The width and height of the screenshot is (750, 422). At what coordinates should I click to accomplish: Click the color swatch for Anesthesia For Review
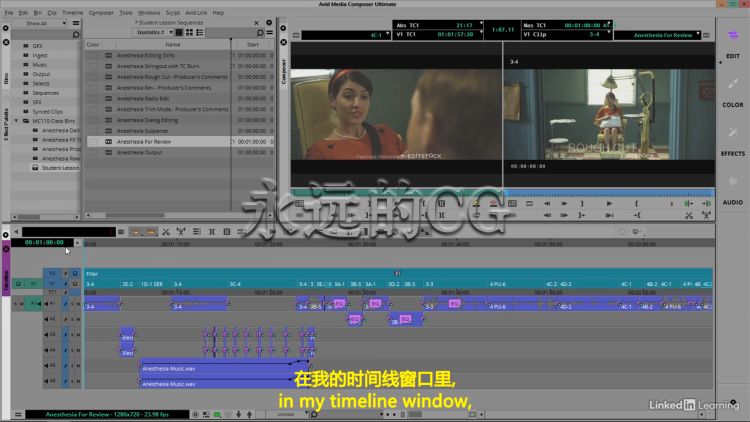tap(93, 142)
